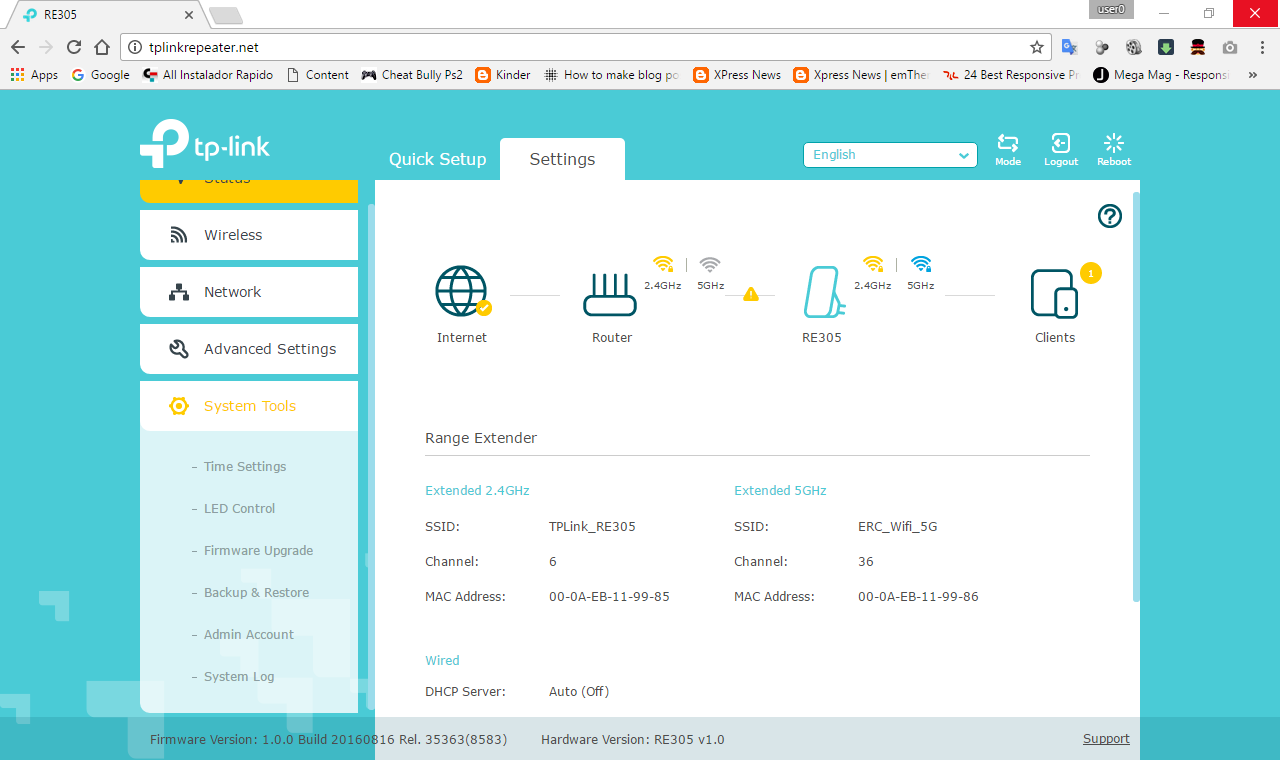
Task: Open Firmware Upgrade submenu
Action: click(x=258, y=551)
